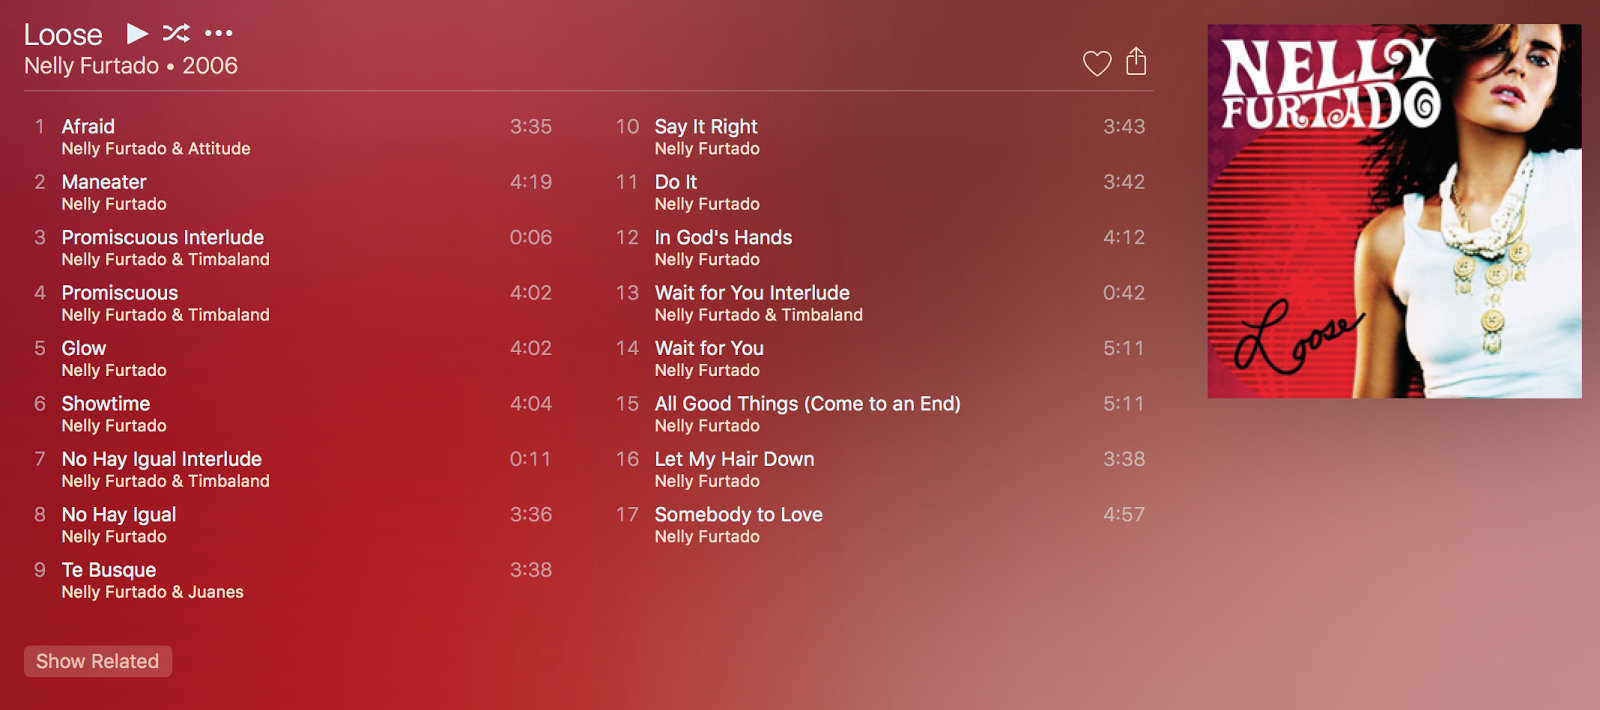Open the Nelly Furtado artist link under the album title
This screenshot has width=1600, height=710.
coord(91,66)
